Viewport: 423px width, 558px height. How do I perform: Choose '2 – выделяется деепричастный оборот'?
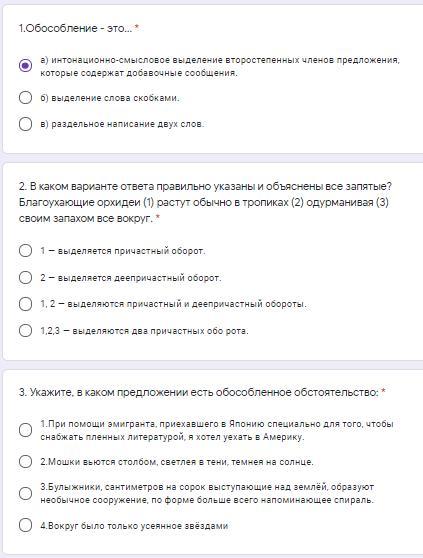click(x=25, y=277)
